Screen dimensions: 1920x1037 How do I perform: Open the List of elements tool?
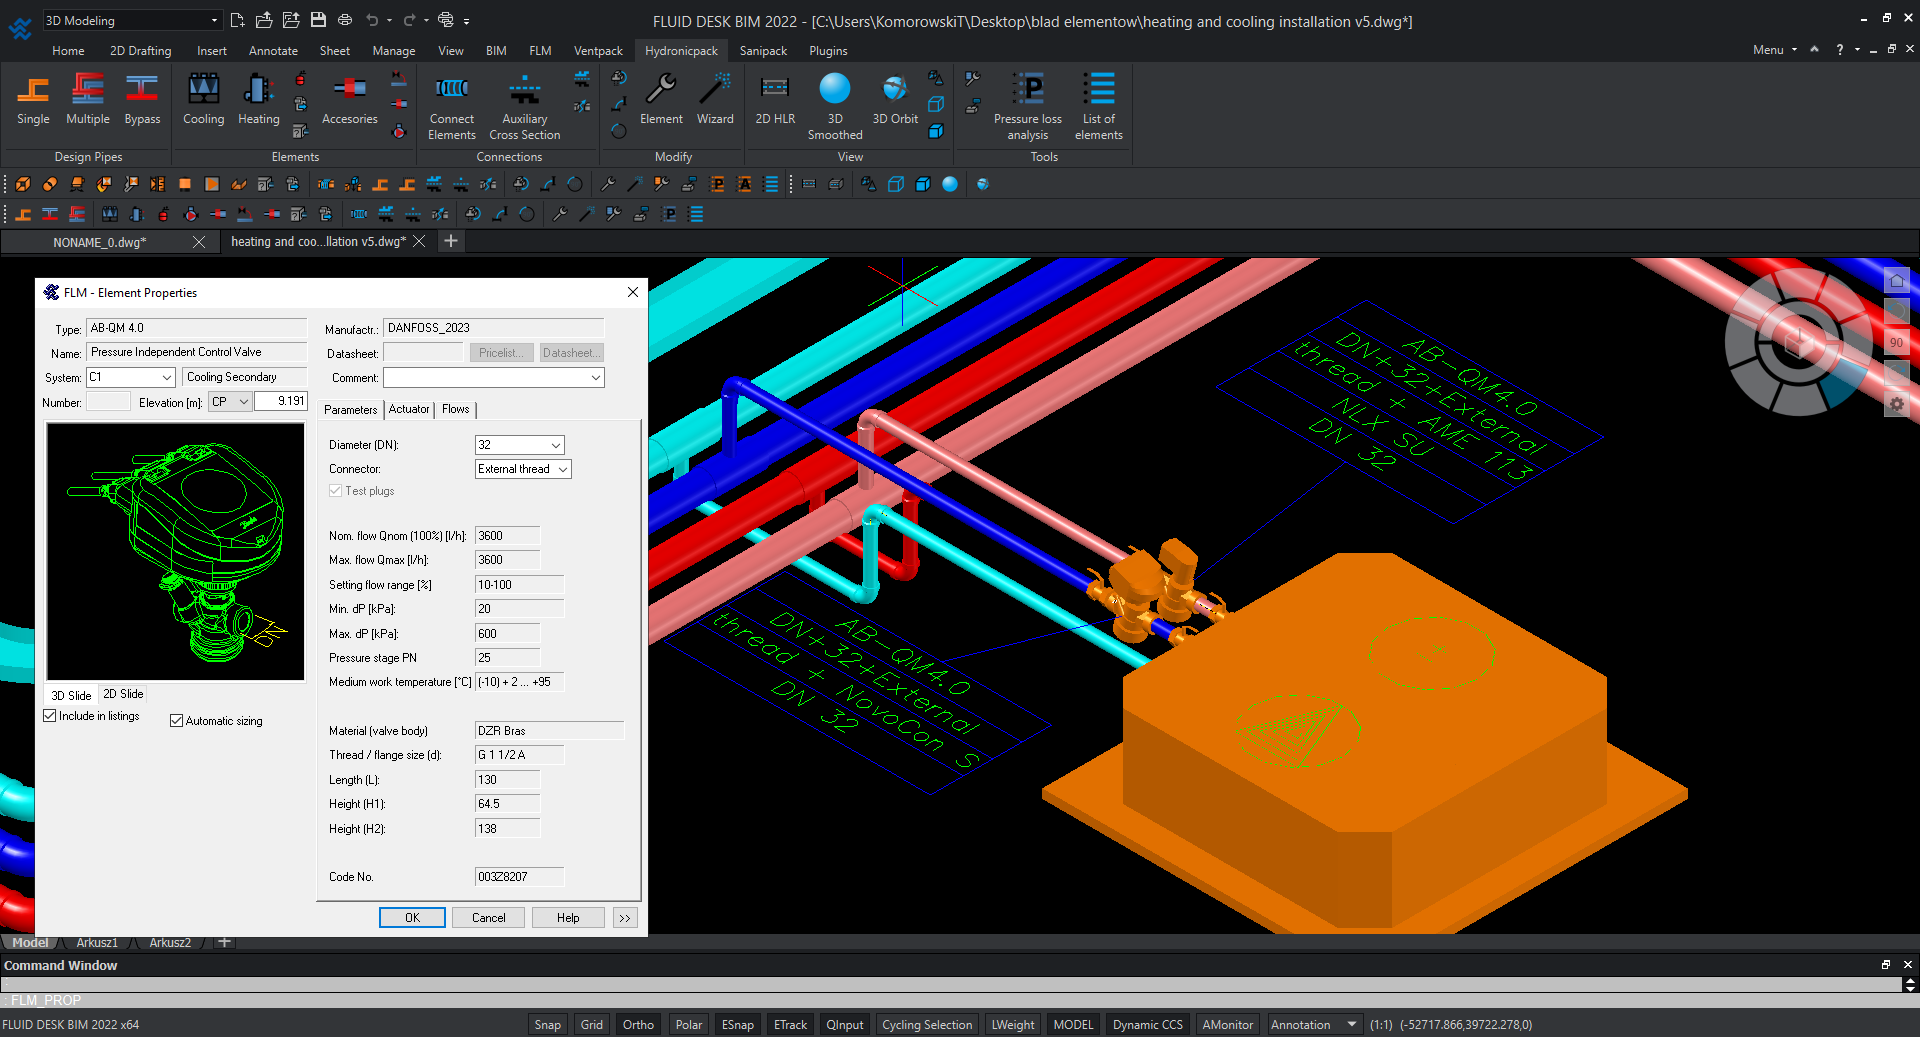1099,100
